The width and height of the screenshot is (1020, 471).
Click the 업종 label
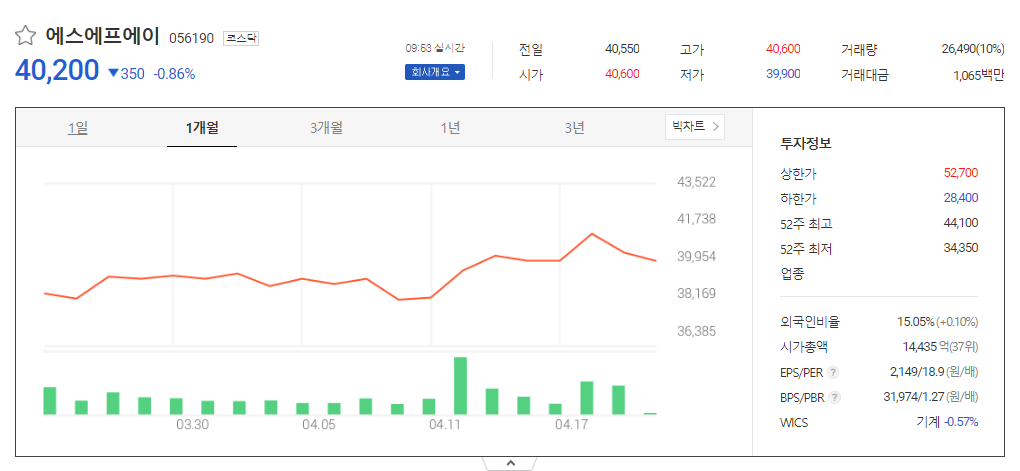point(792,273)
